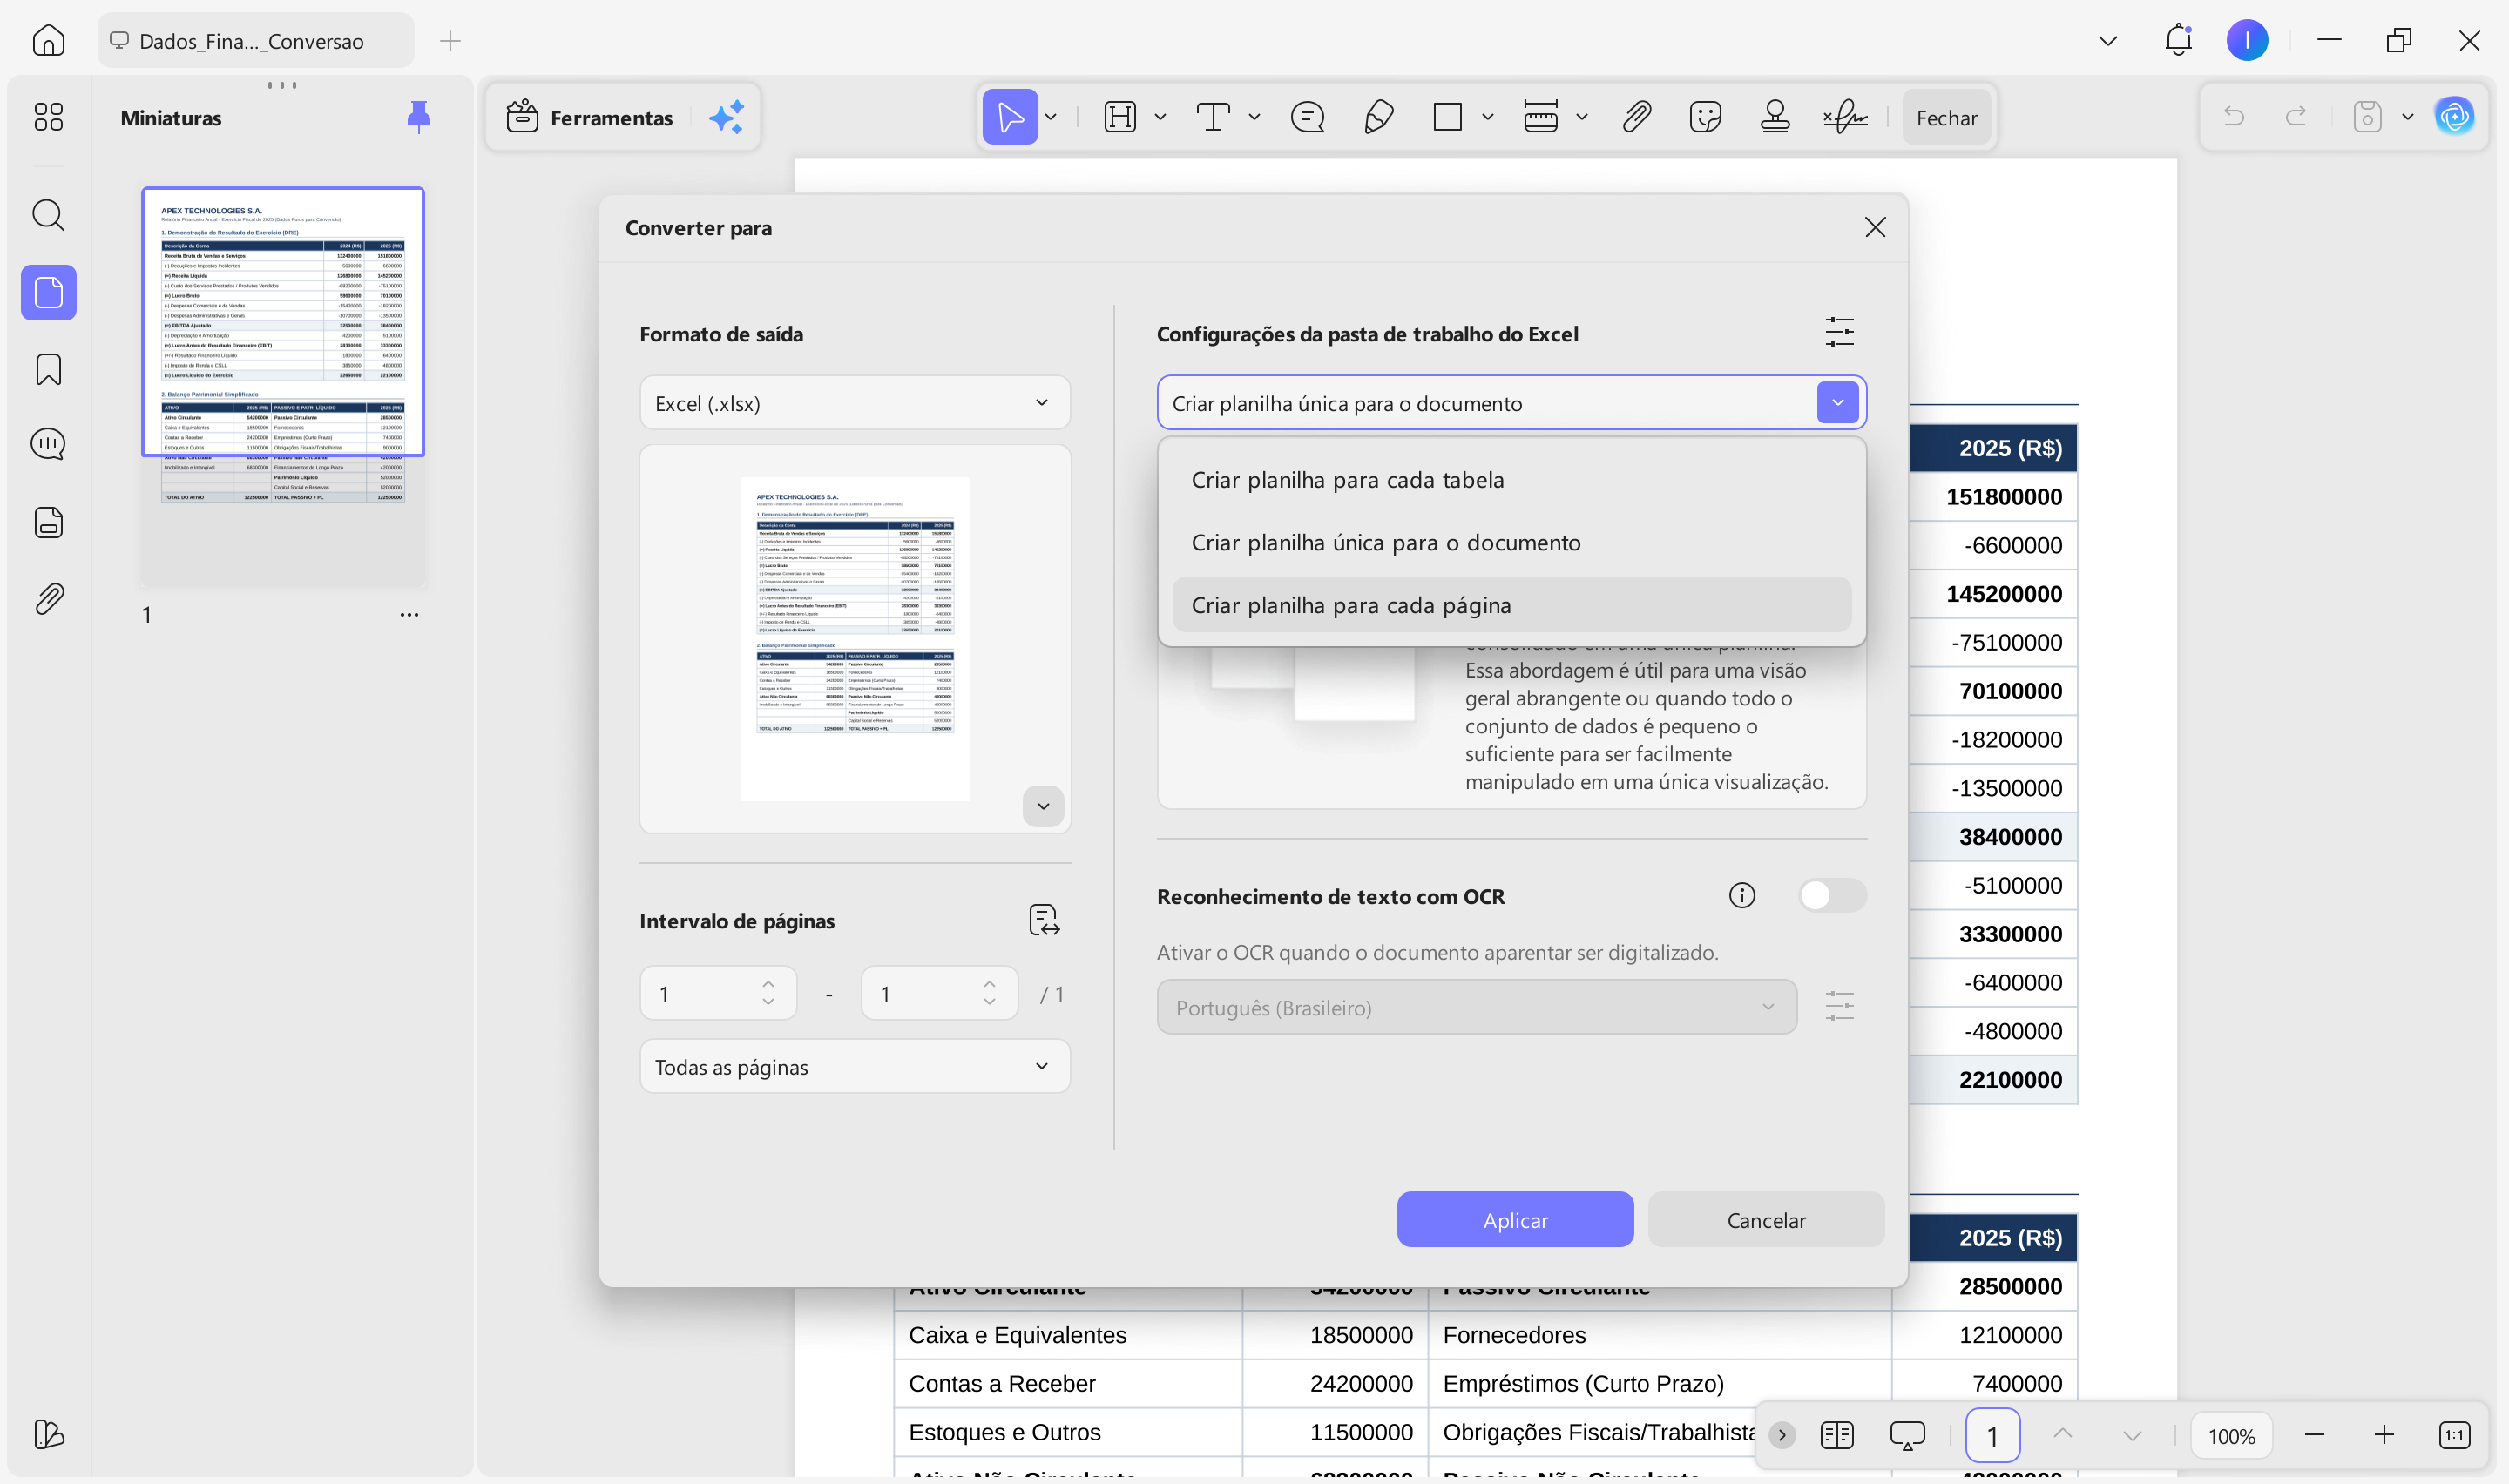Open the form fields sidebar icon

pyautogui.click(x=48, y=522)
